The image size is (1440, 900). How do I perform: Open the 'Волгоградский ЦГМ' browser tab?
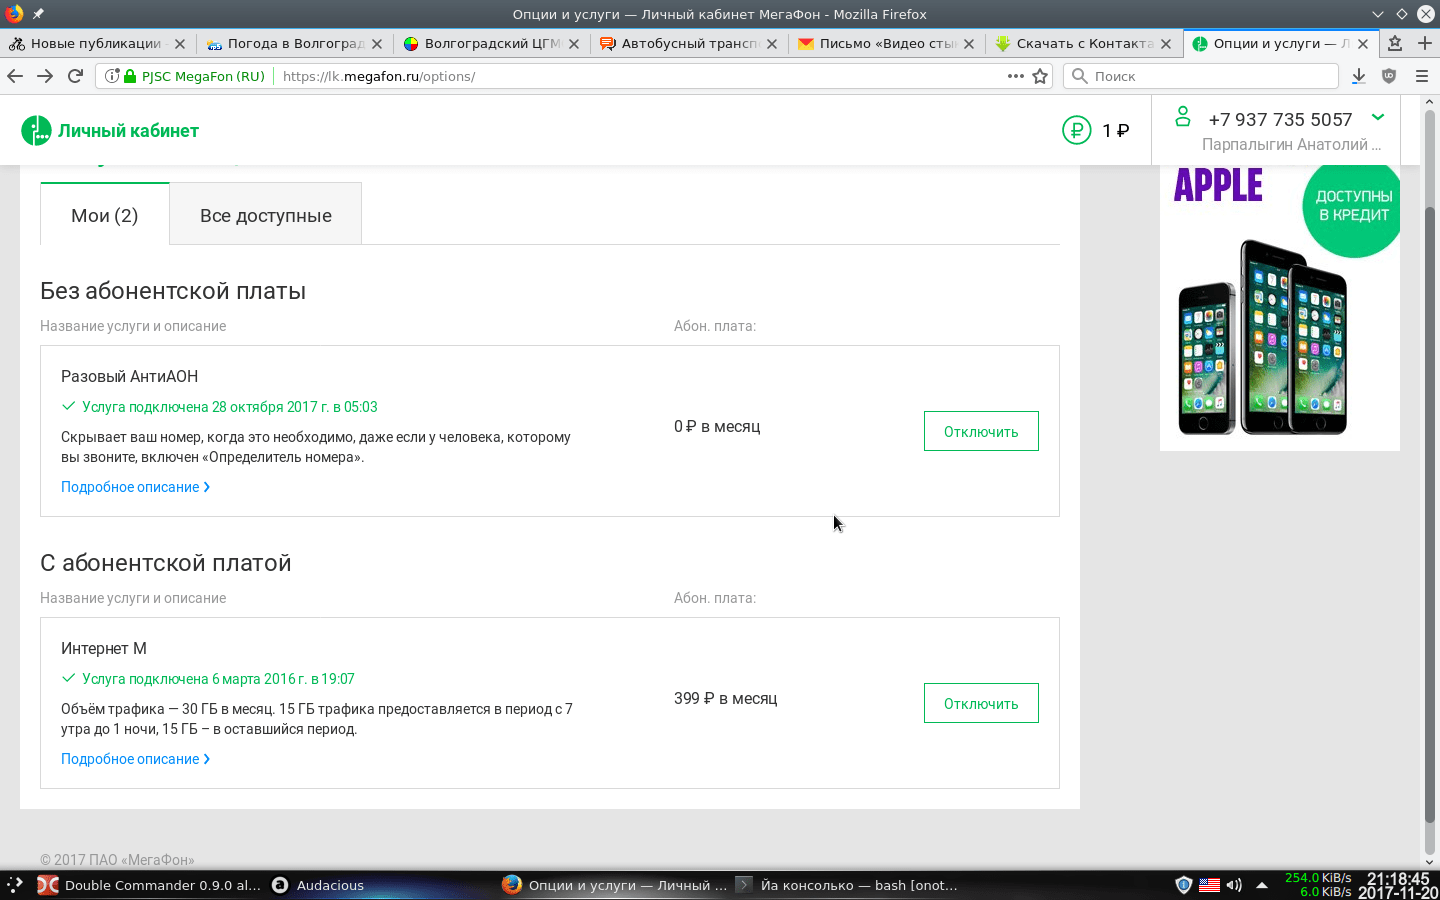pyautogui.click(x=491, y=43)
